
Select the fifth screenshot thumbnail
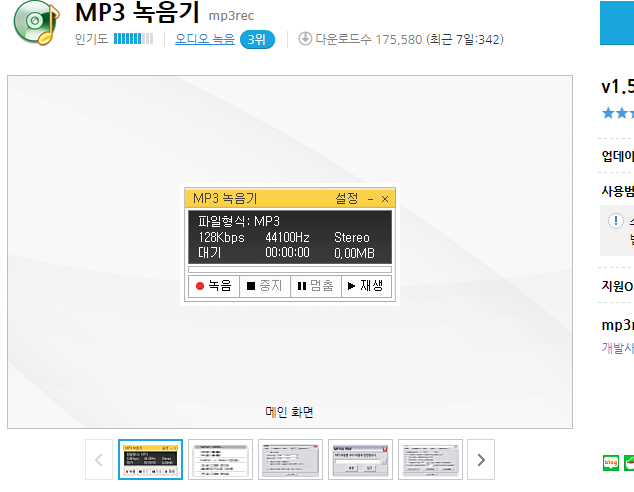click(x=430, y=460)
